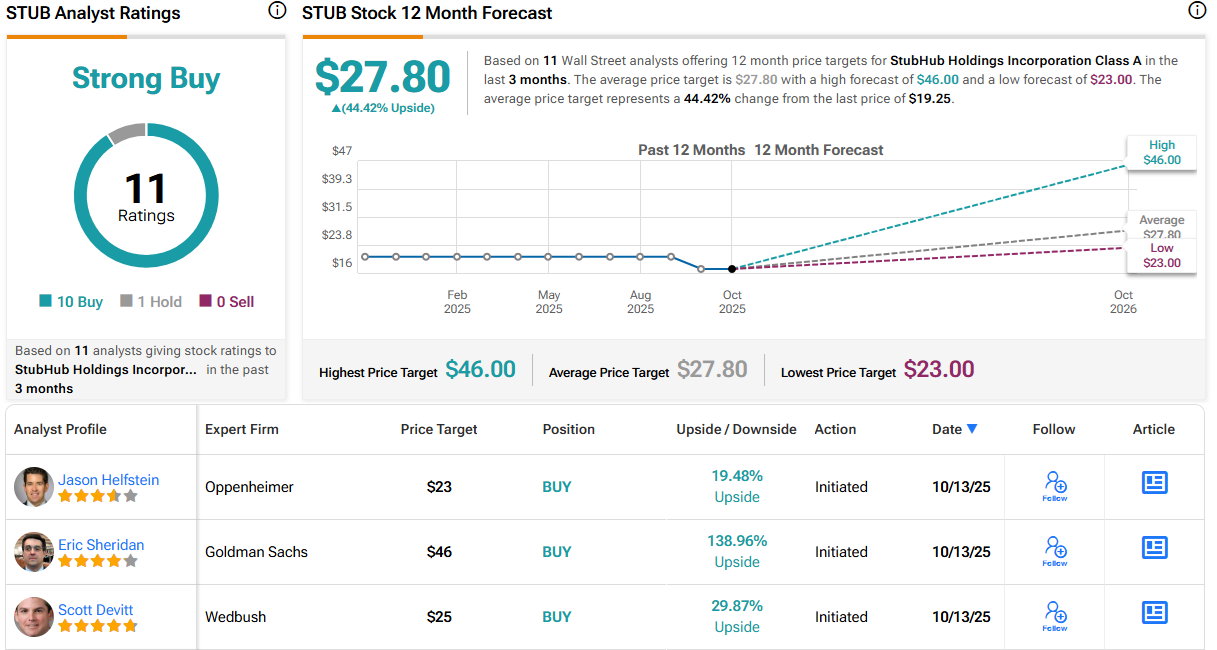
Task: Follow analyst Jason Helfstein
Action: (1054, 486)
